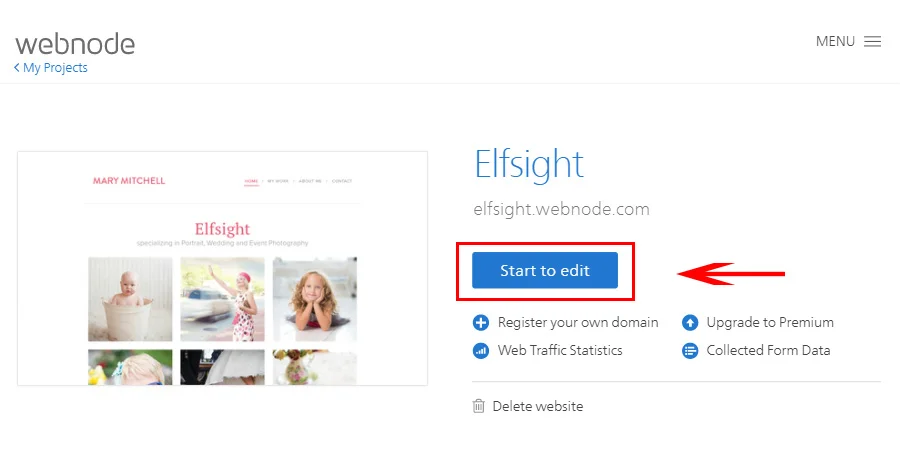The width and height of the screenshot is (900, 476).
Task: Open the Elfsight website preview thumbnail
Action: pyautogui.click(x=223, y=268)
